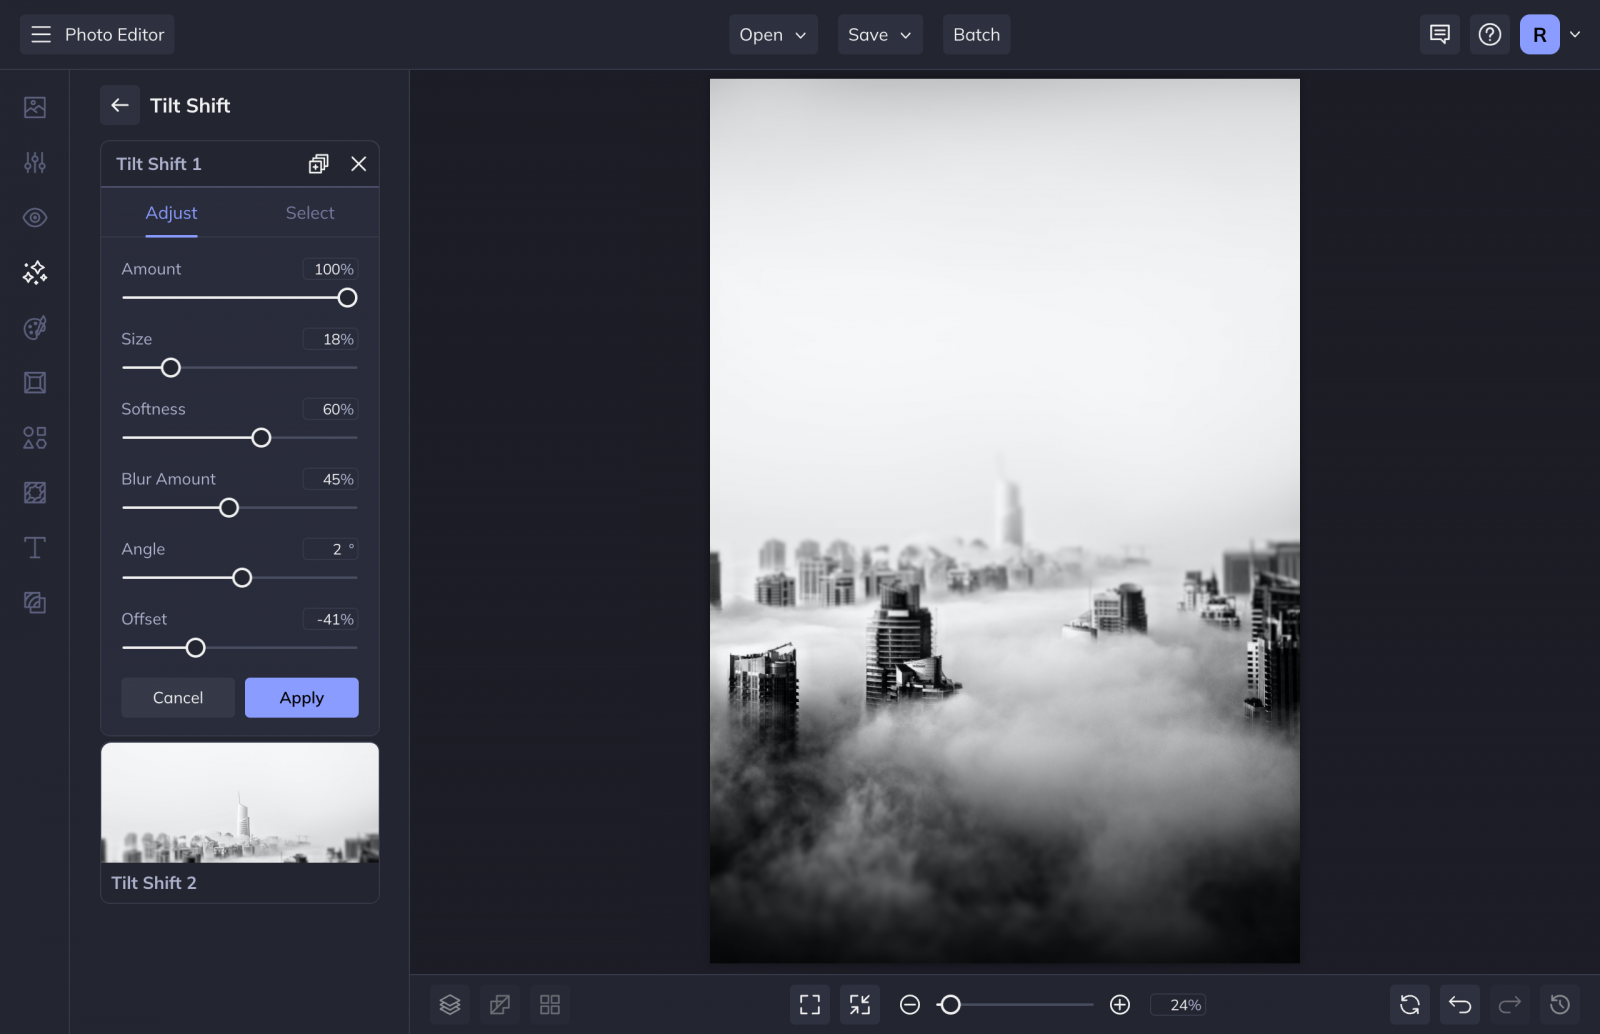Switch to the Adjust tab
The height and width of the screenshot is (1034, 1600).
(171, 212)
